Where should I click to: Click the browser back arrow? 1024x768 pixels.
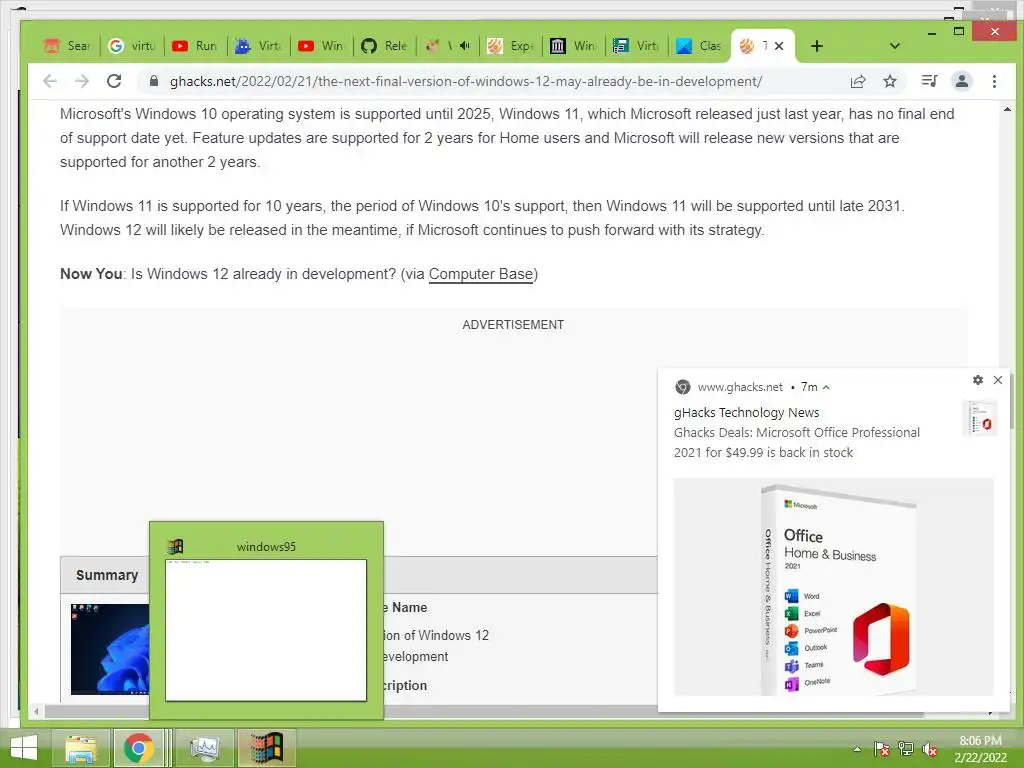[50, 81]
